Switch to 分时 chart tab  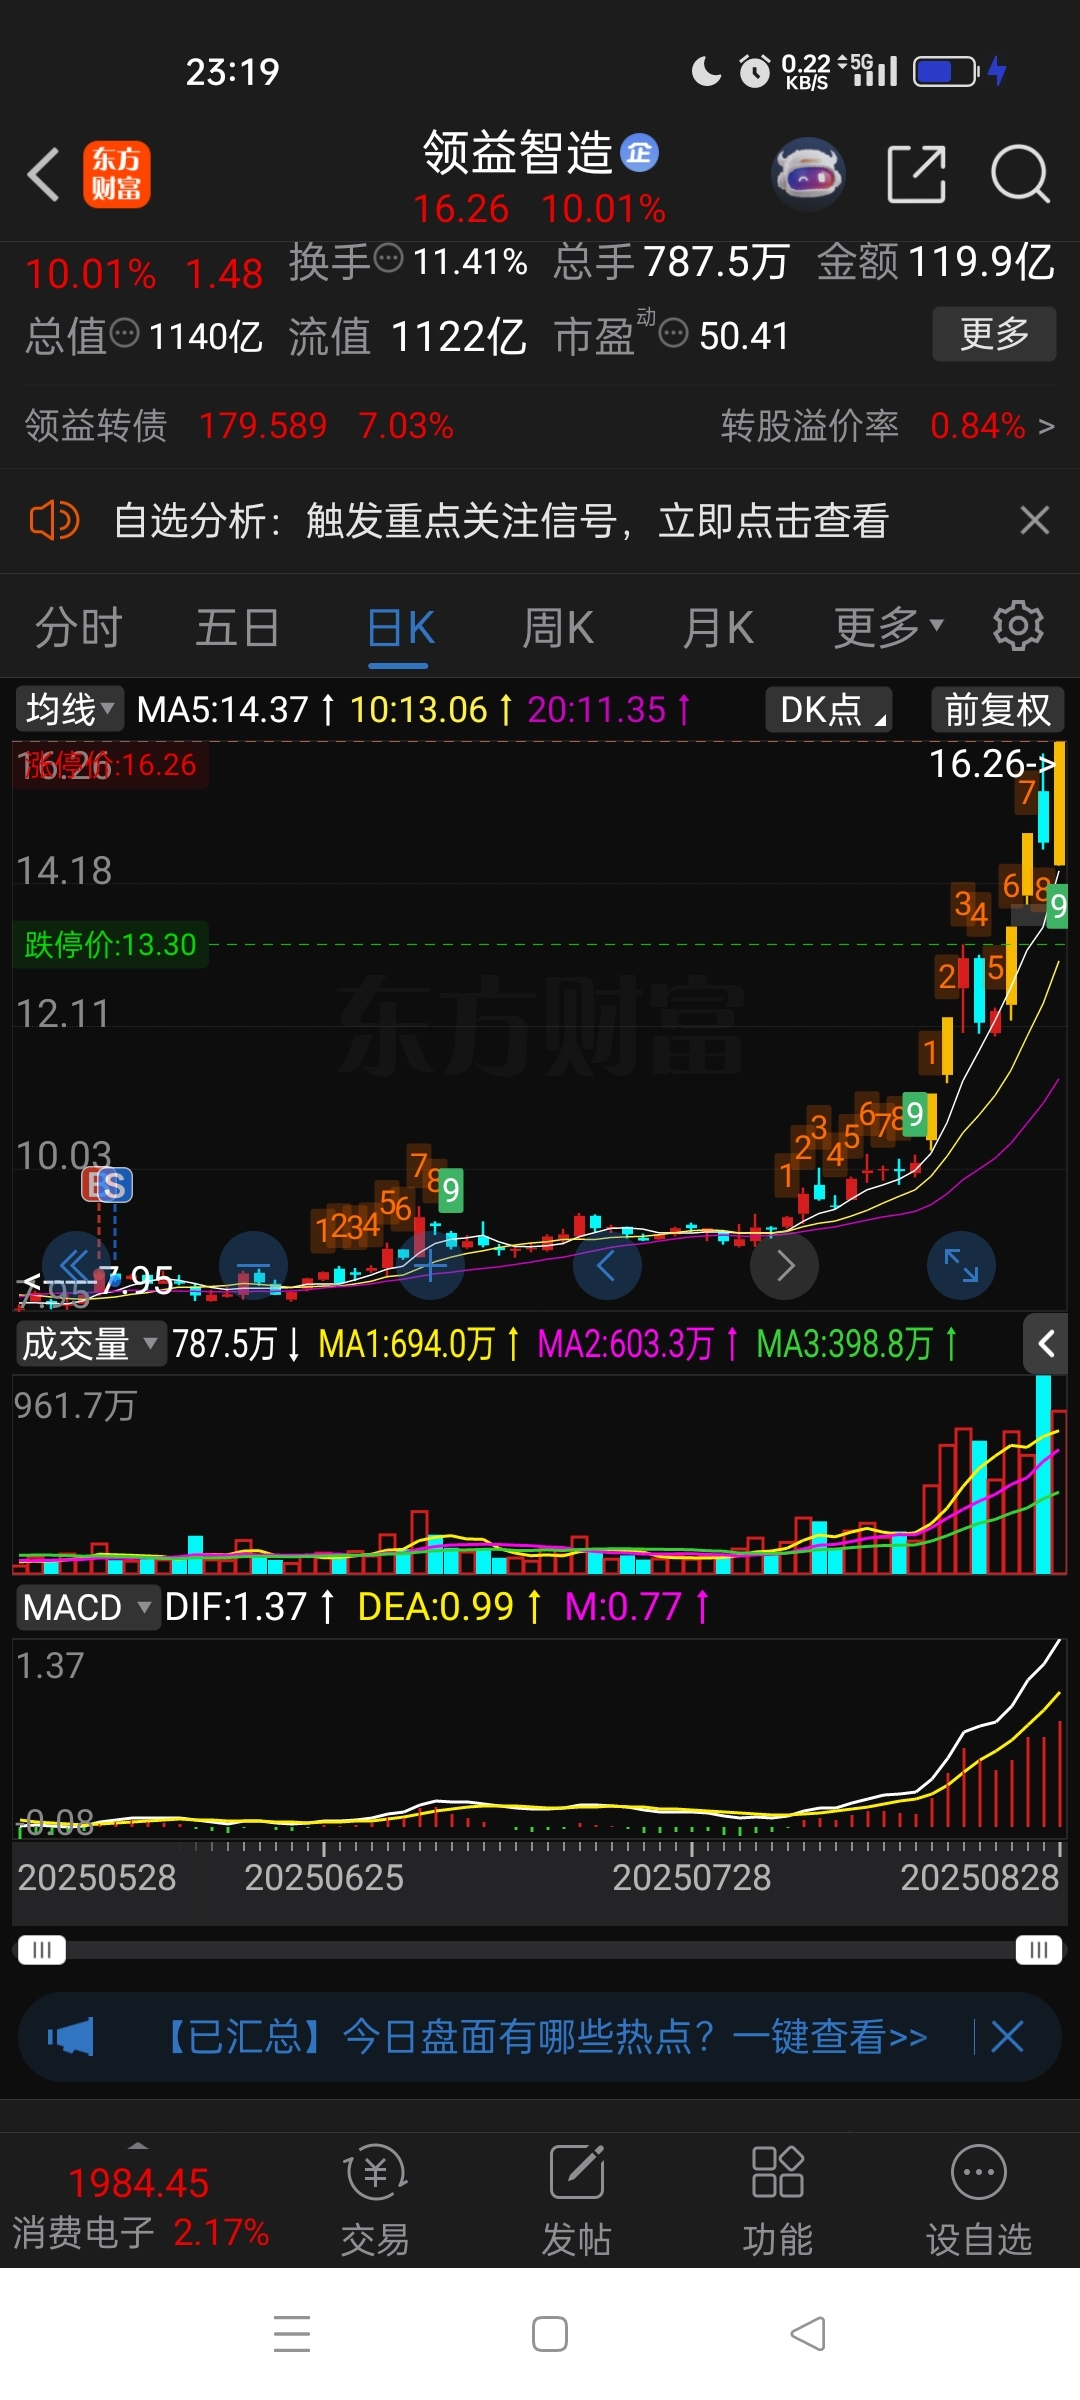79,628
